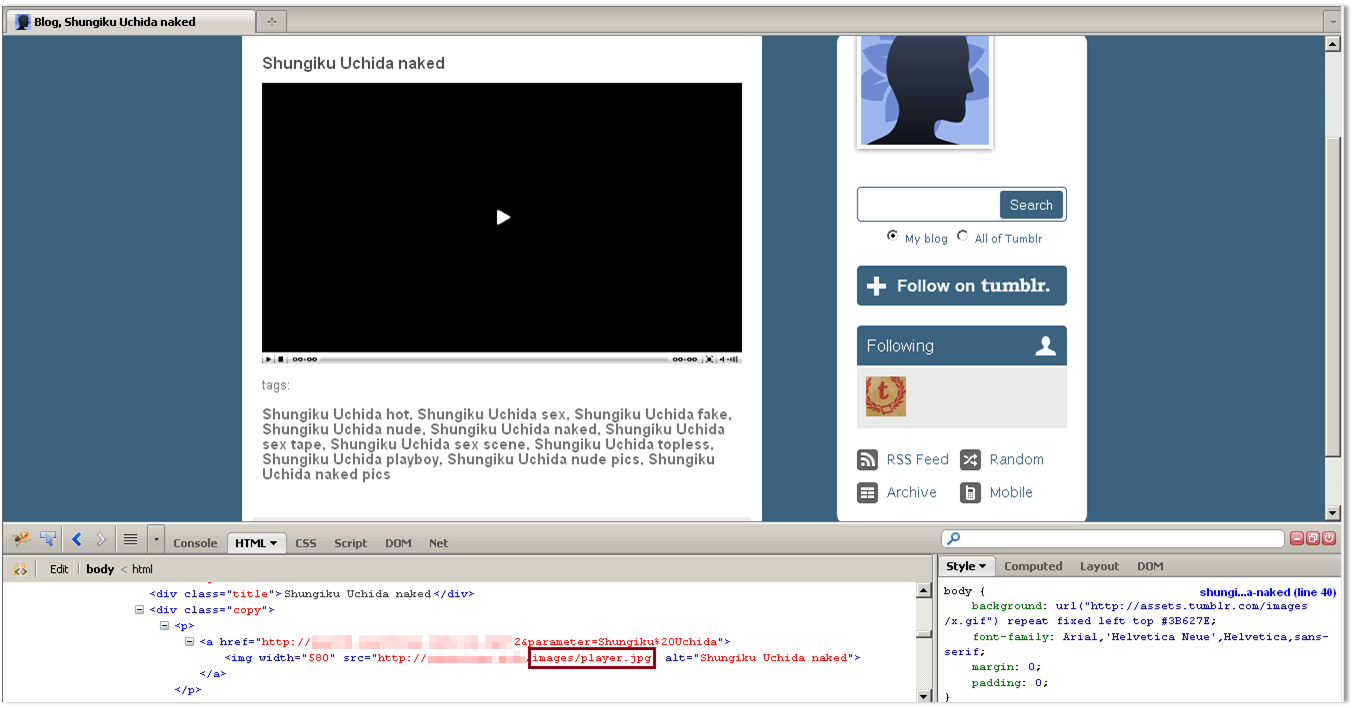This screenshot has height=708, width=1354.
Task: Deactivate Firebug with red power button
Action: click(x=1329, y=539)
